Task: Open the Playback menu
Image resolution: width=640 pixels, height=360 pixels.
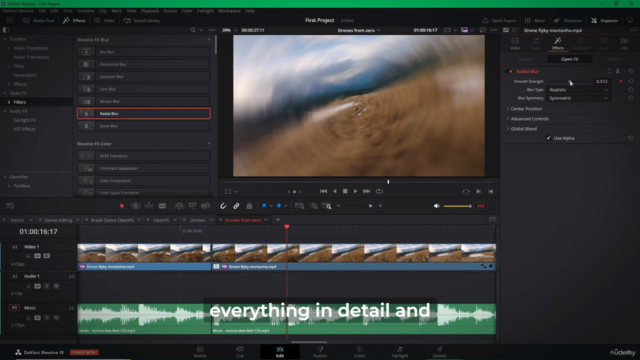Action: (149, 11)
